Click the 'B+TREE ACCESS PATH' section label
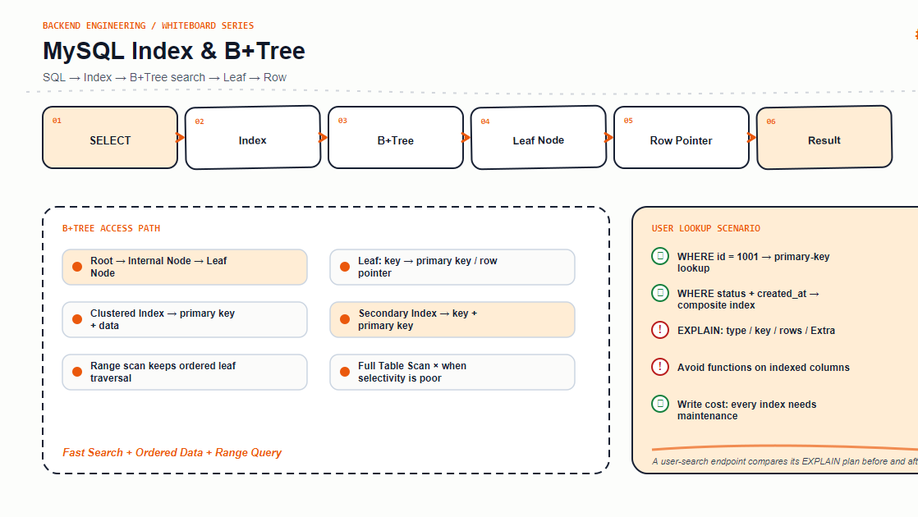Viewport: 918px width, 517px height. tap(111, 228)
